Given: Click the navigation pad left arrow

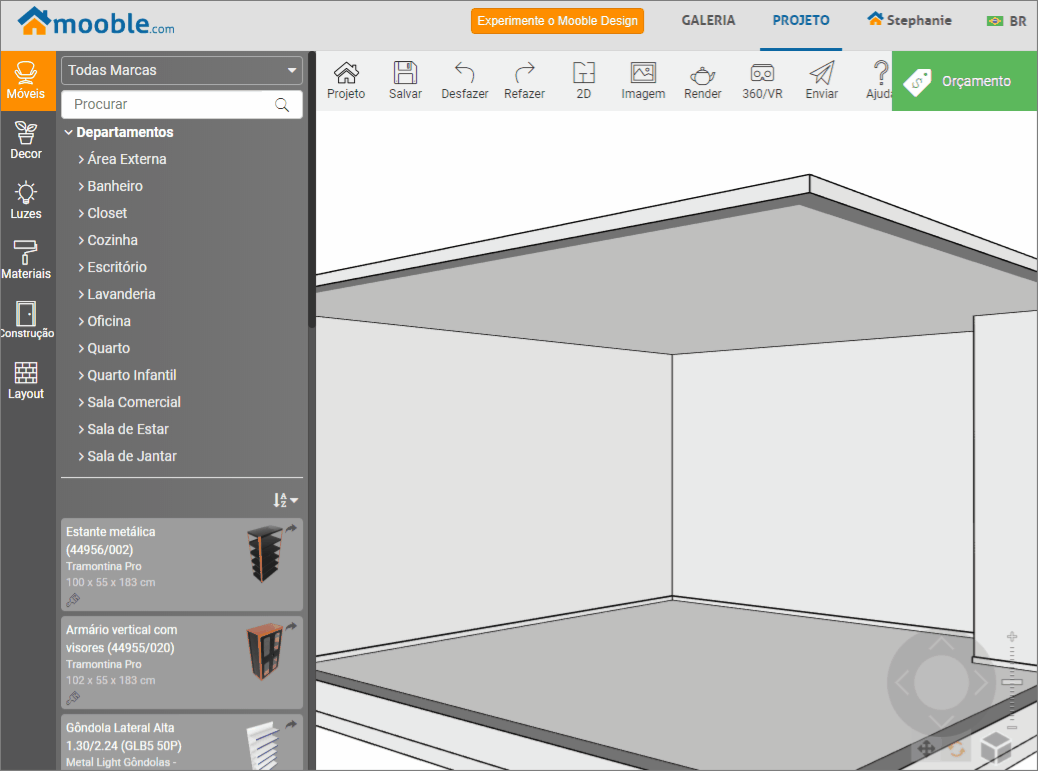Looking at the screenshot, I should coord(902,682).
